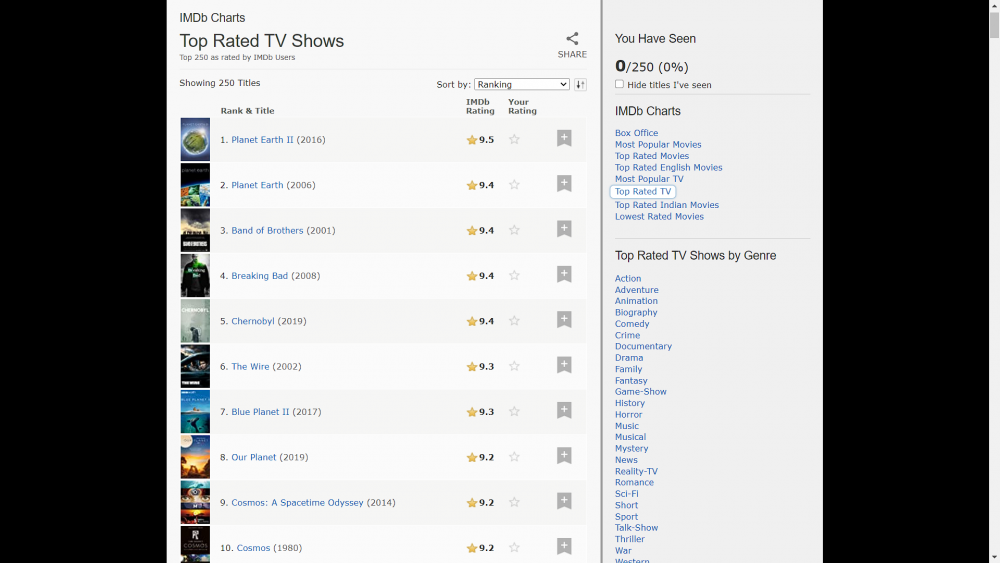The image size is (1000, 563).
Task: Check Hide titles I've seen
Action: (619, 85)
